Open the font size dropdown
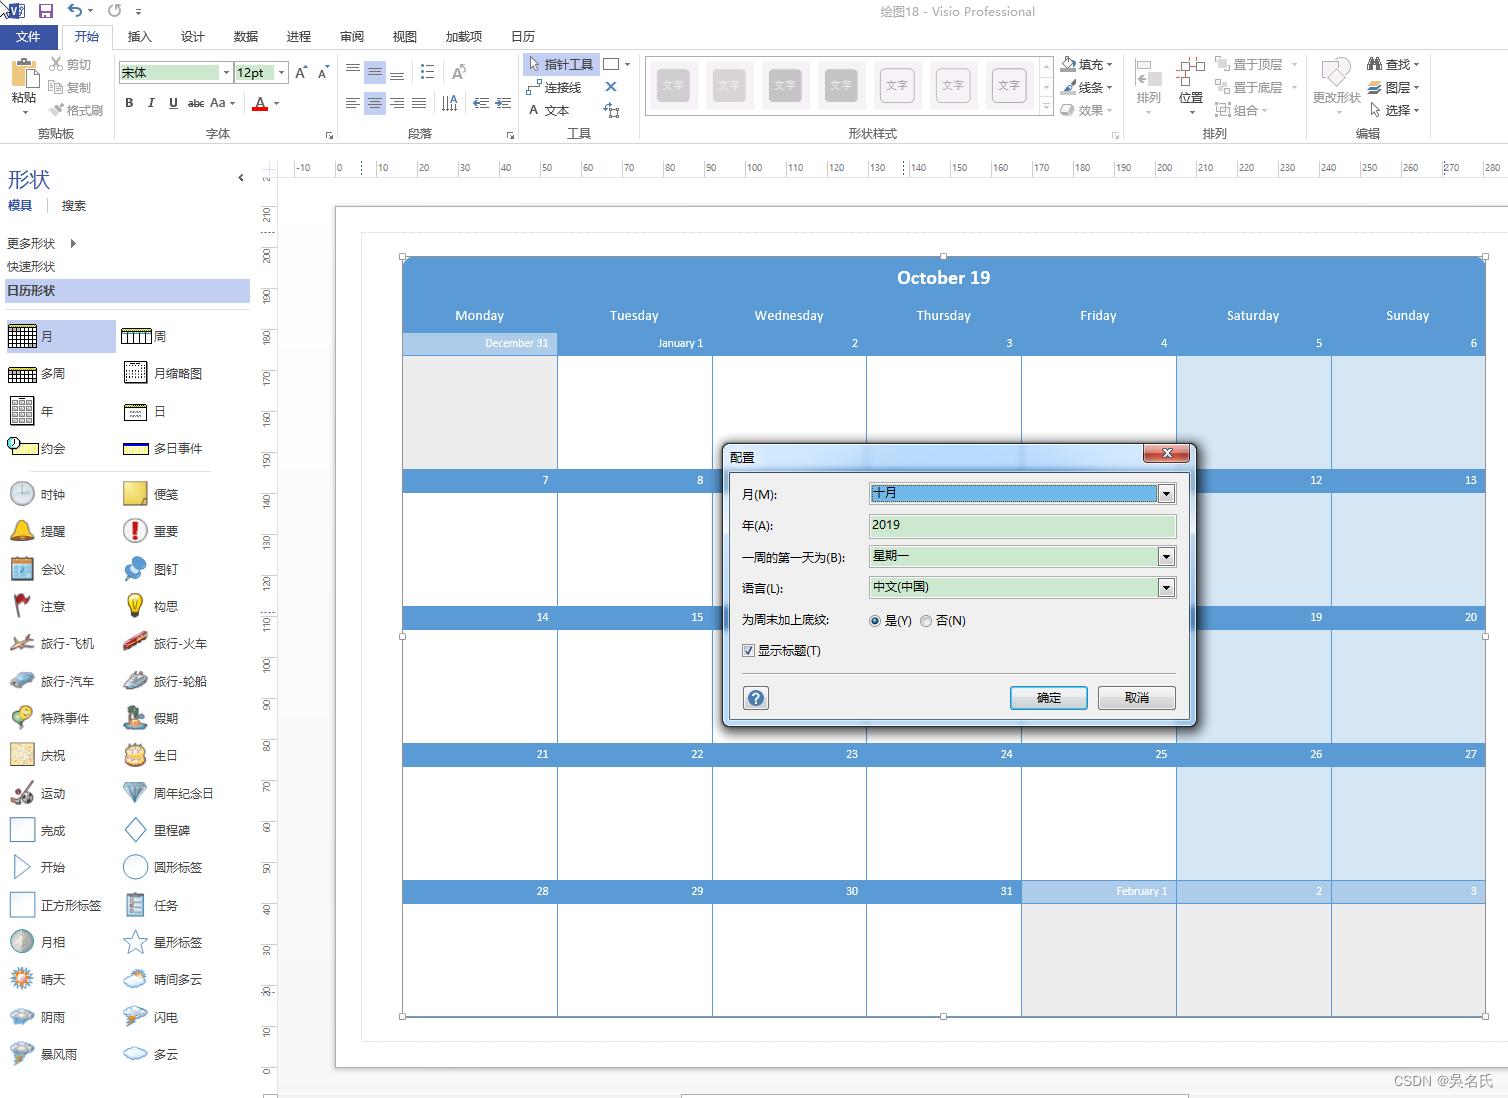This screenshot has width=1508, height=1098. coord(282,73)
